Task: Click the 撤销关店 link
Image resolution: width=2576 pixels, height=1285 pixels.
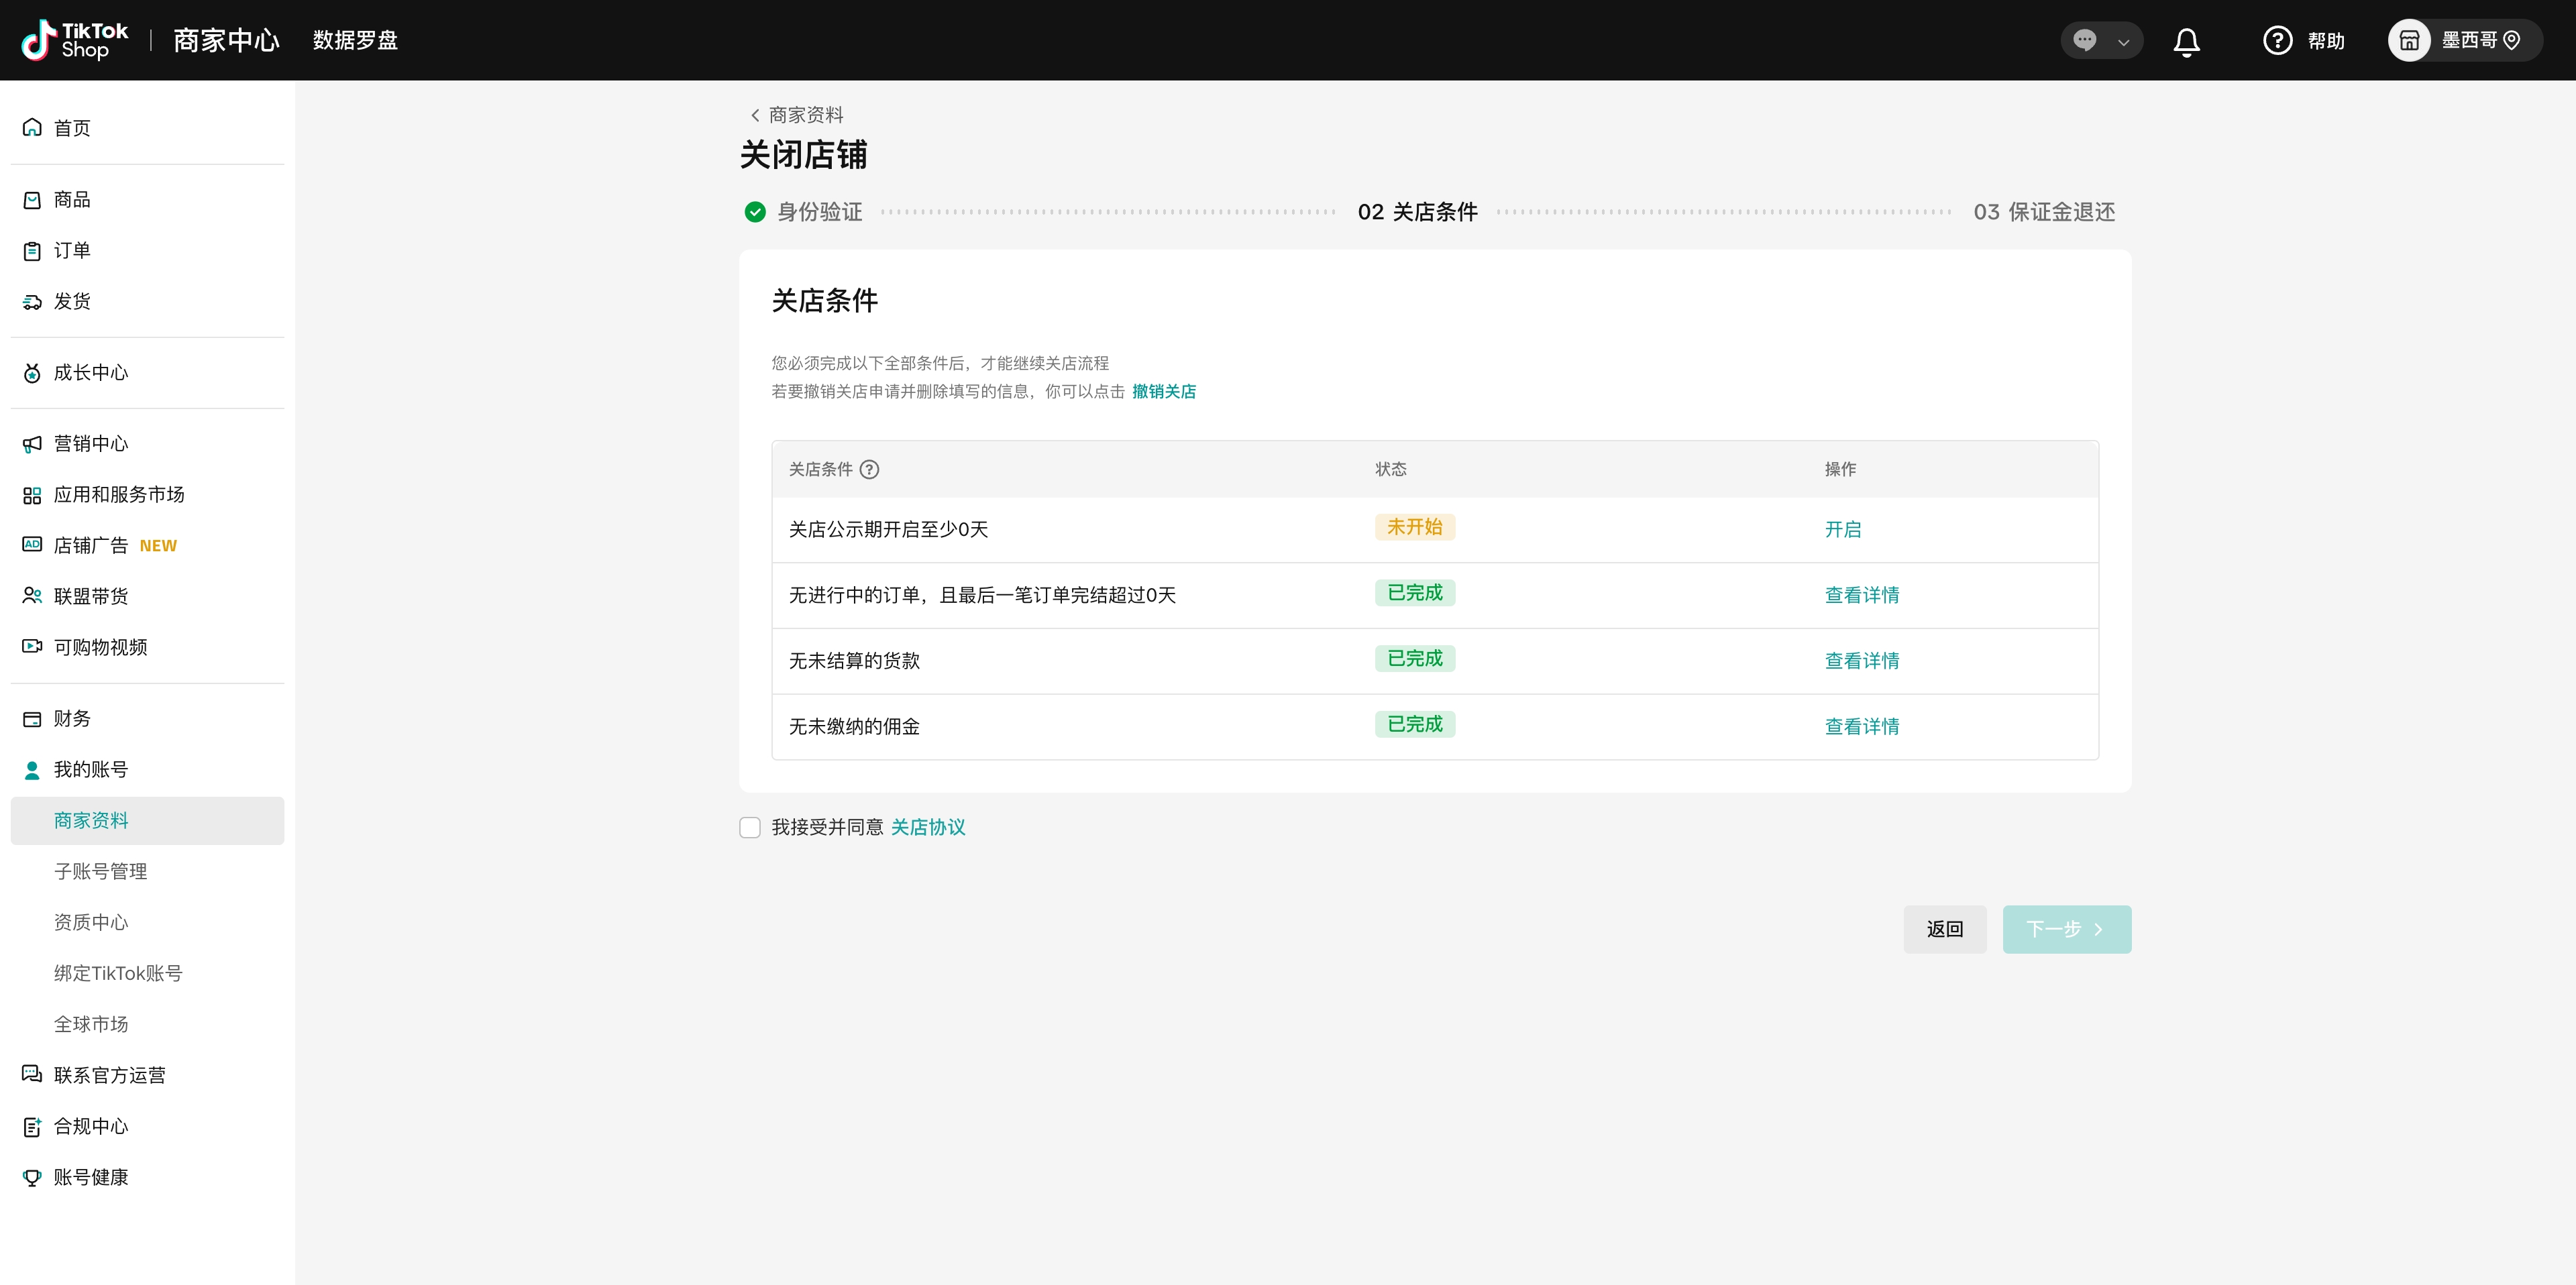Action: point(1163,391)
